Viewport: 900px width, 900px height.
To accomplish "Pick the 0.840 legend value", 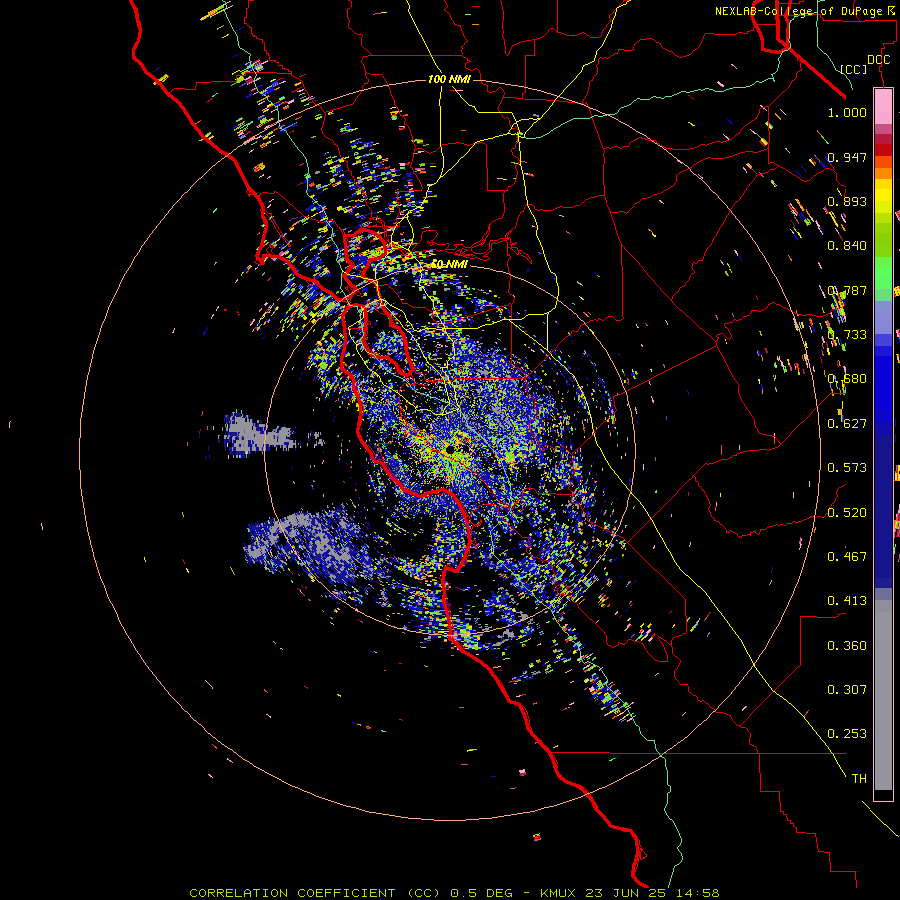I will coord(847,246).
